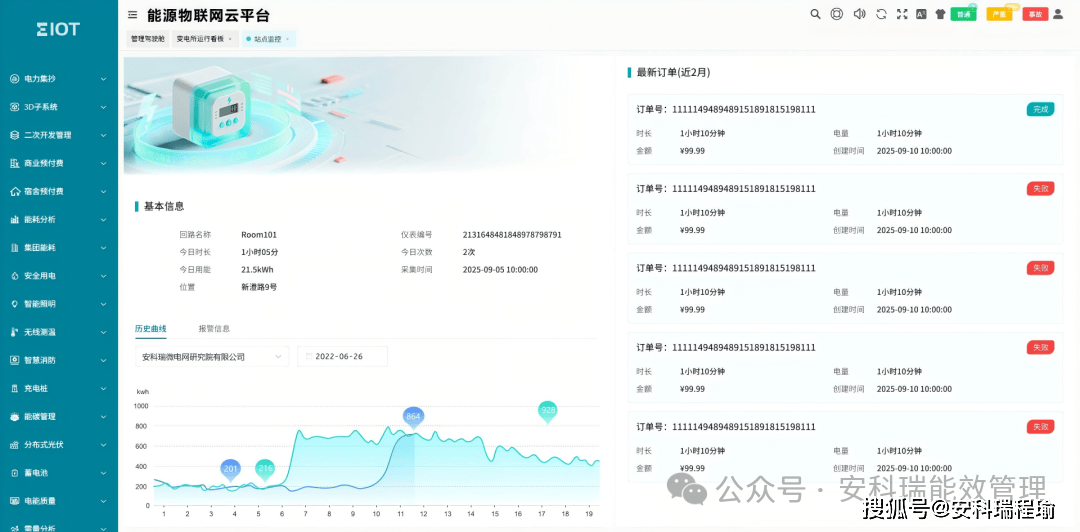Click the 充电桩 charger icon
Screen dimensions: 1080x532
[14, 389]
